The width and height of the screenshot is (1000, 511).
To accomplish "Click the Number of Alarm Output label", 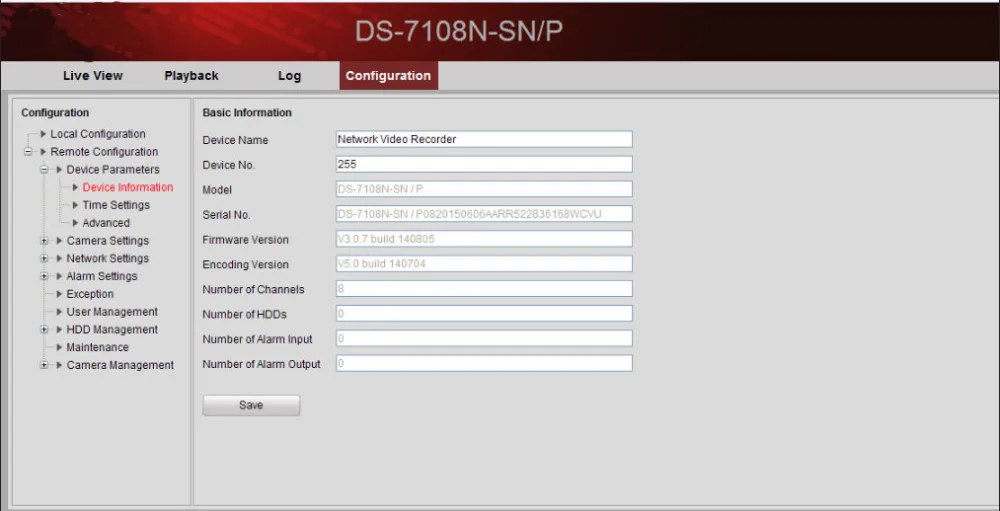I will coord(261,364).
